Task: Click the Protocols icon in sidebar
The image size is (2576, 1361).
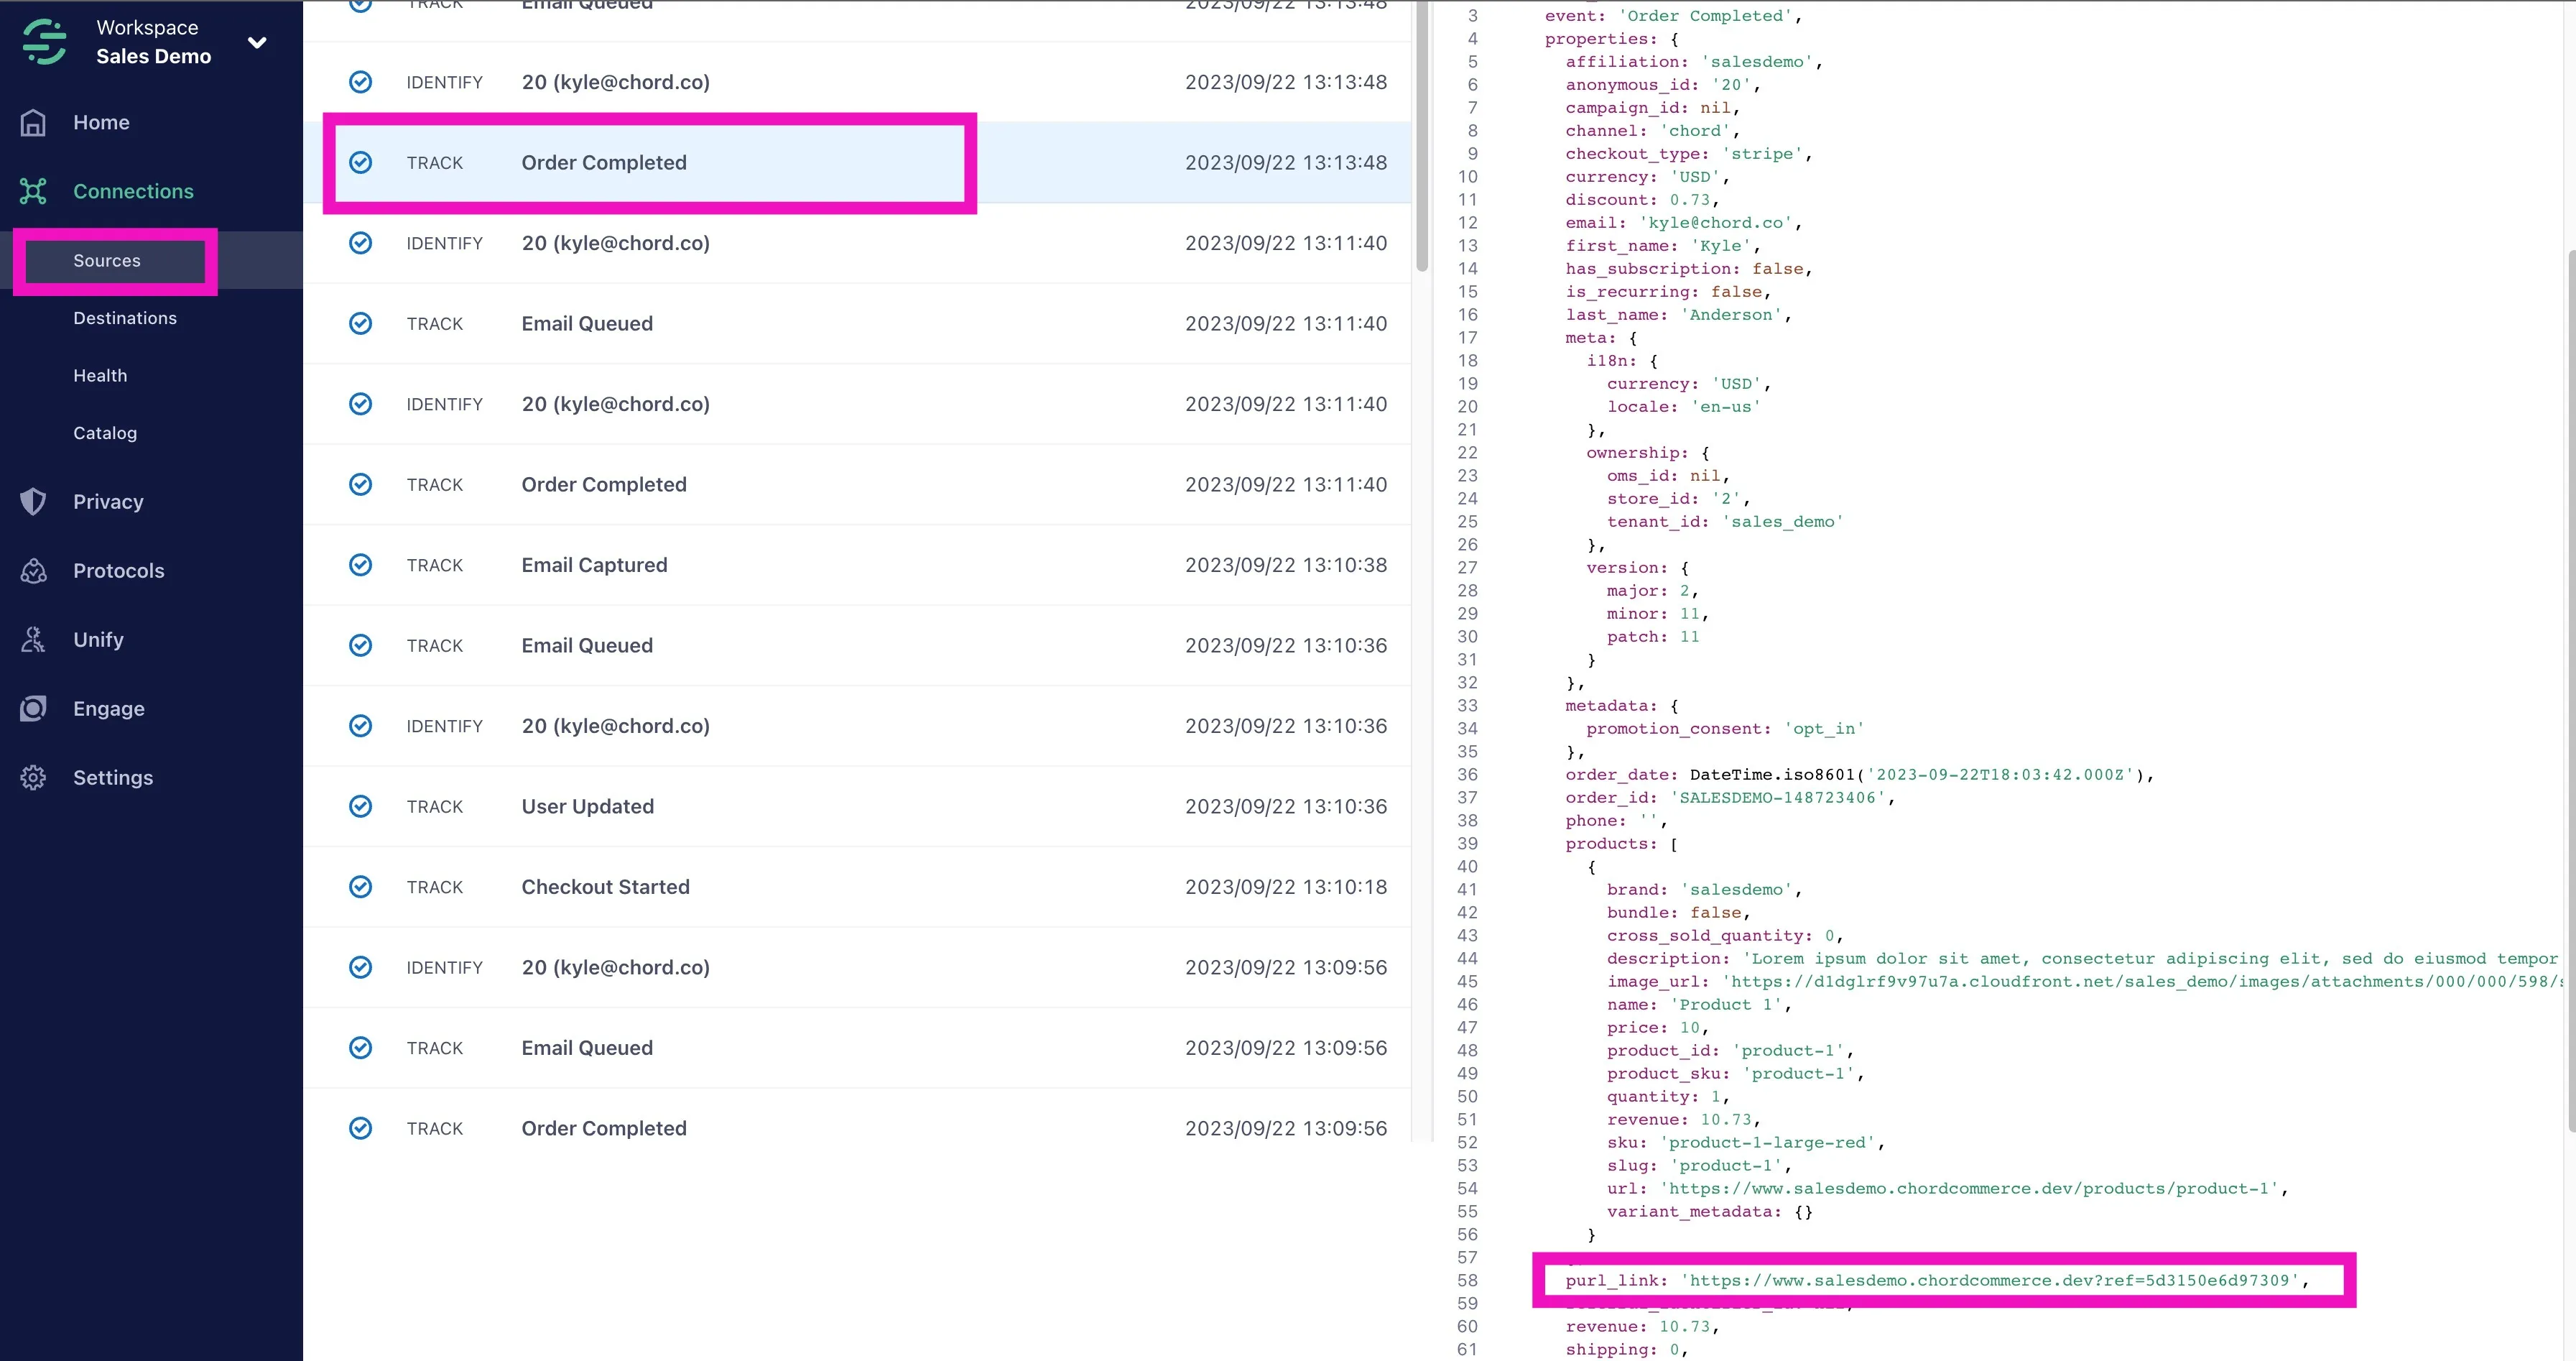Action: point(33,570)
